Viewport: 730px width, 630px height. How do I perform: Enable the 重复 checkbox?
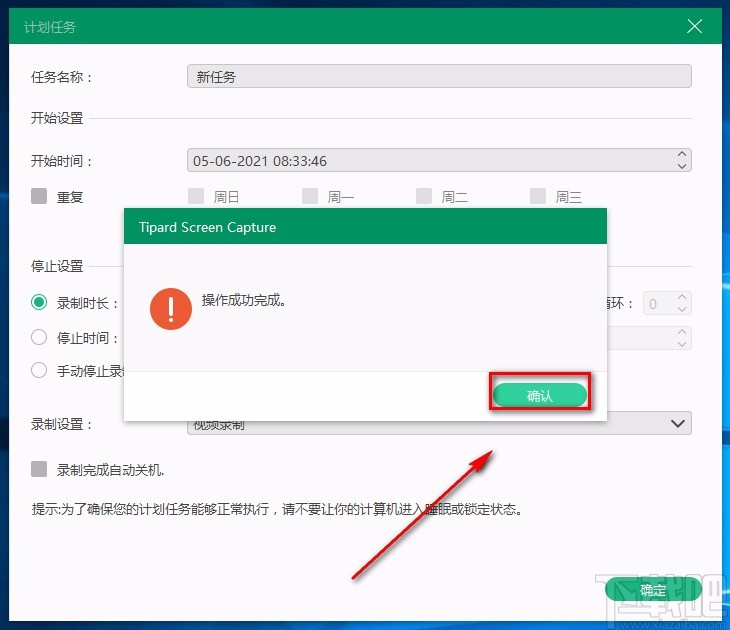coord(39,196)
